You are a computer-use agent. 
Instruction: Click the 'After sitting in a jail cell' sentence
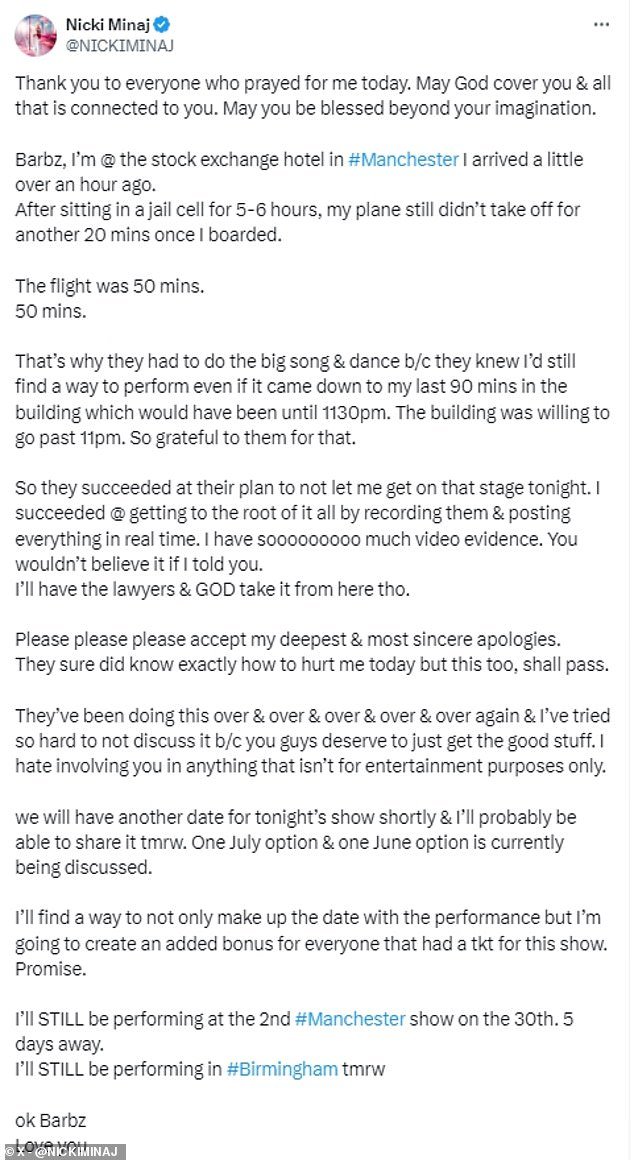click(x=297, y=220)
